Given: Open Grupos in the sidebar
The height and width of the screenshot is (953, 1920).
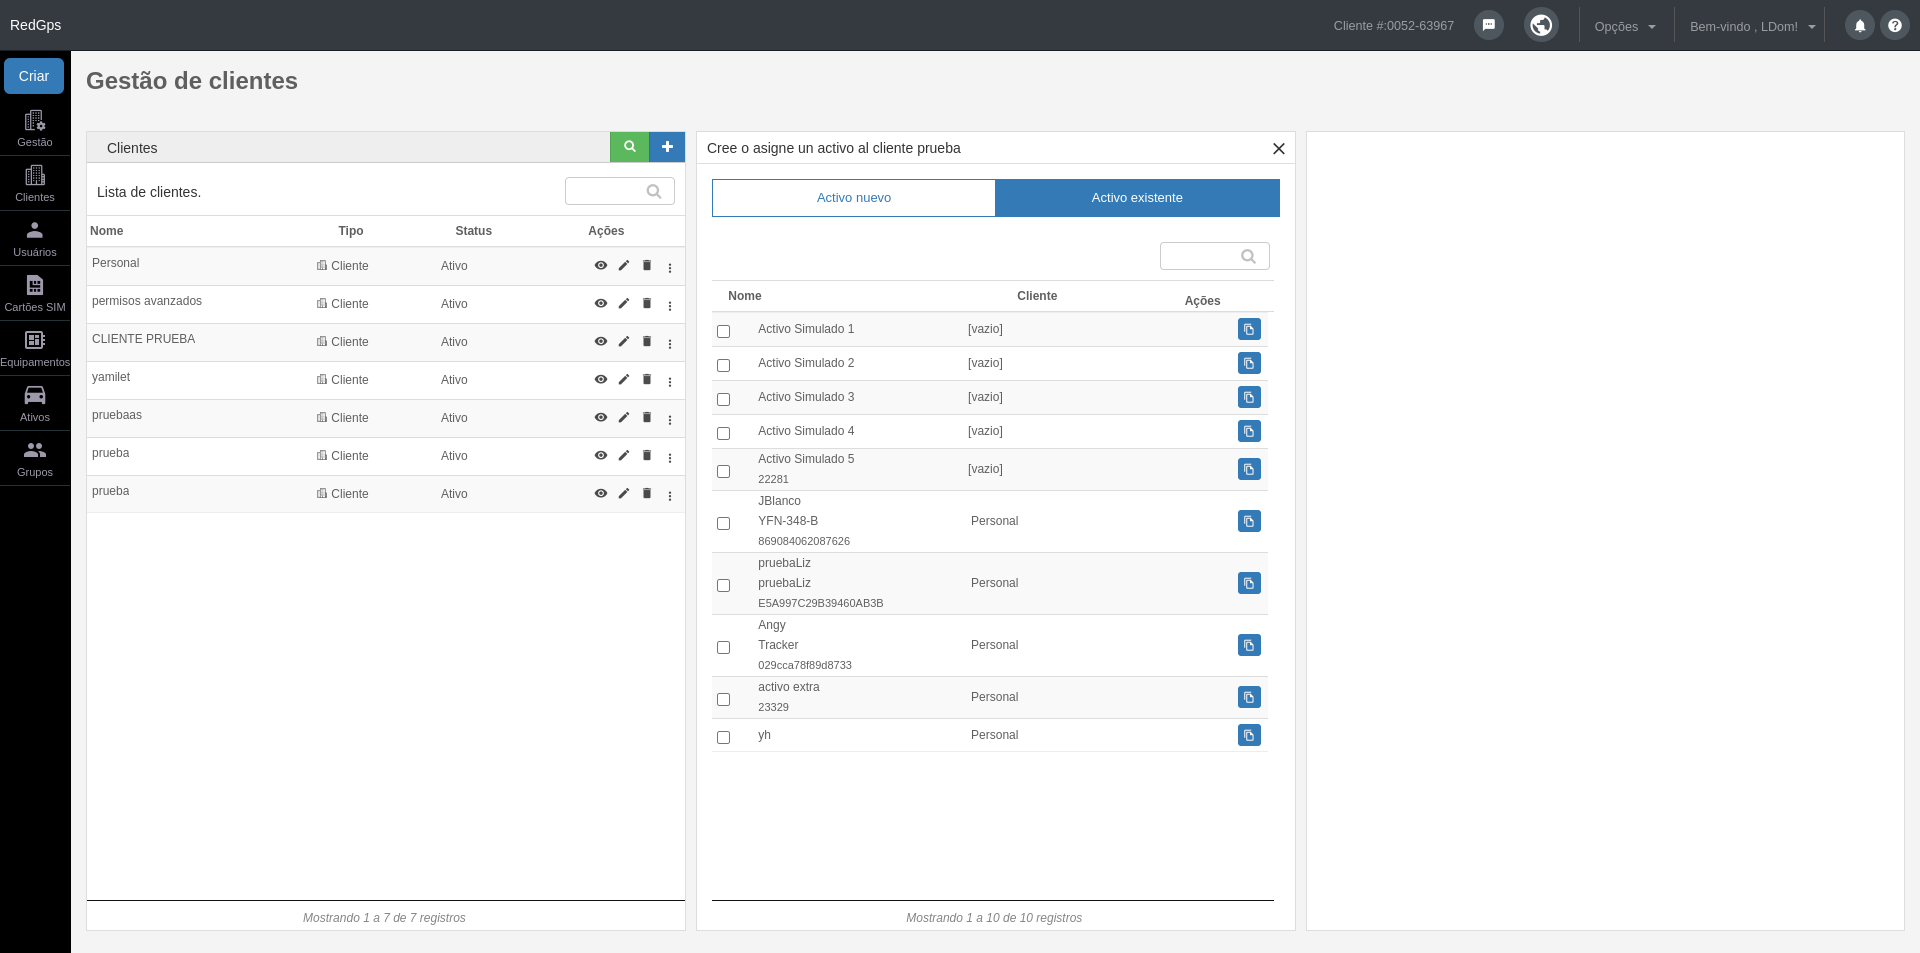Looking at the screenshot, I should coord(35,458).
